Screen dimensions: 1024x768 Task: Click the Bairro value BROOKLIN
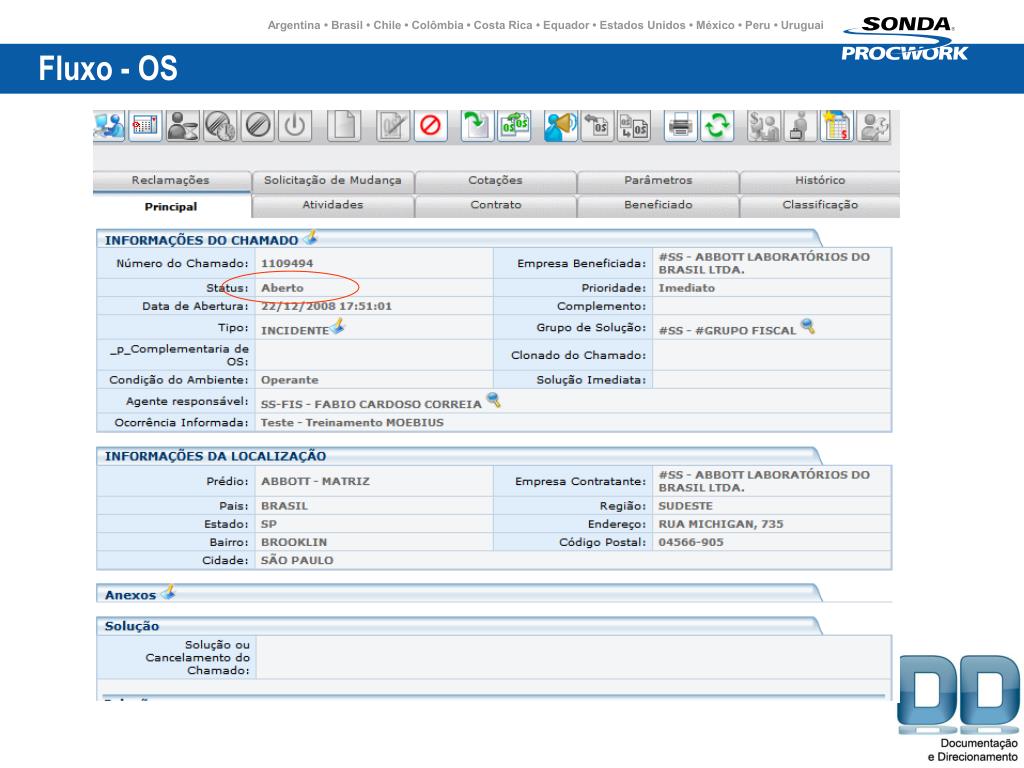(x=294, y=543)
